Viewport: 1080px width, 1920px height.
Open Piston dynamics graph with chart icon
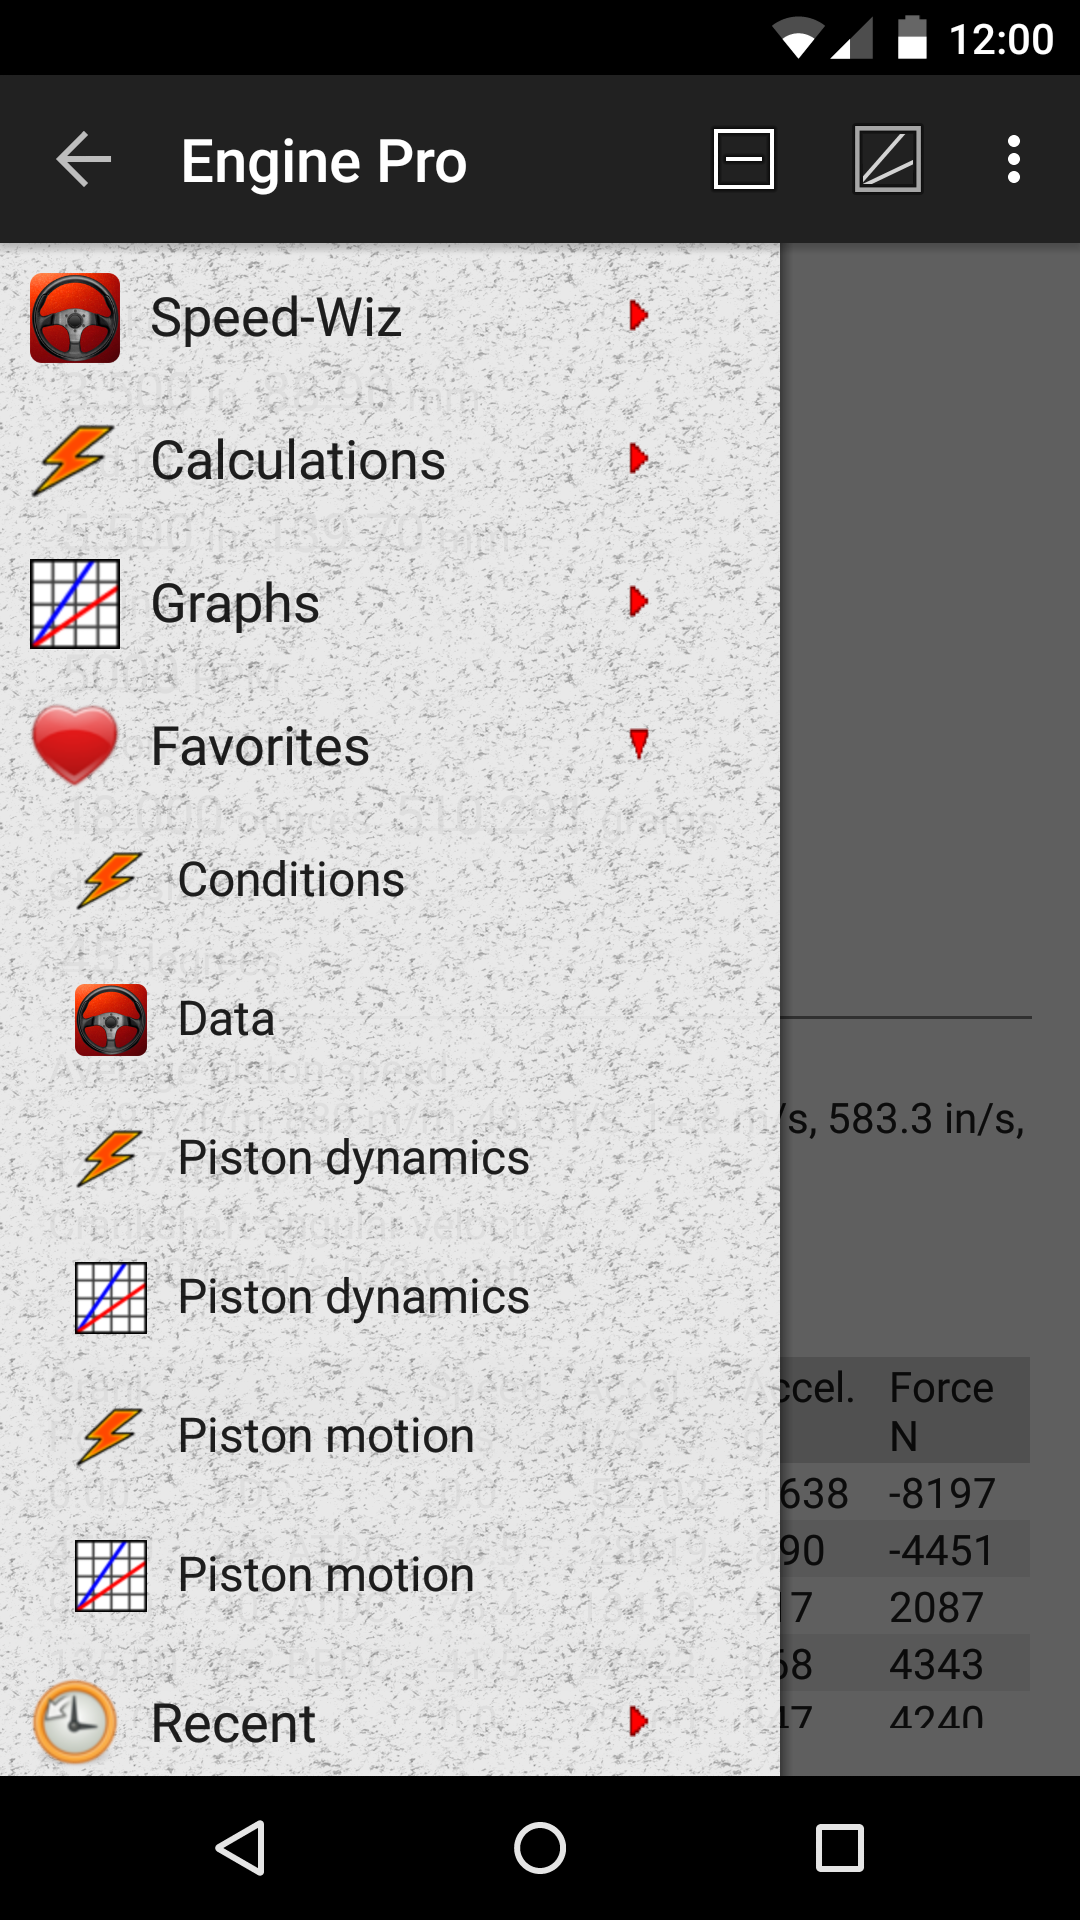[353, 1297]
